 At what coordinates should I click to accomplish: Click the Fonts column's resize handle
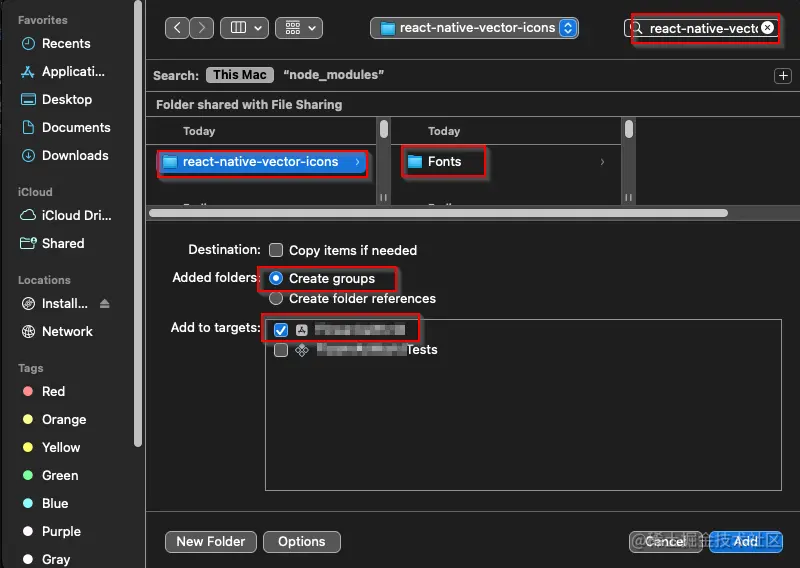(628, 197)
